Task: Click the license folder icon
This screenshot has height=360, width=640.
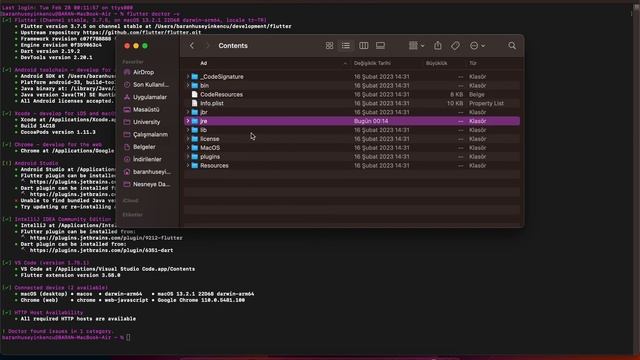Action: (x=195, y=139)
